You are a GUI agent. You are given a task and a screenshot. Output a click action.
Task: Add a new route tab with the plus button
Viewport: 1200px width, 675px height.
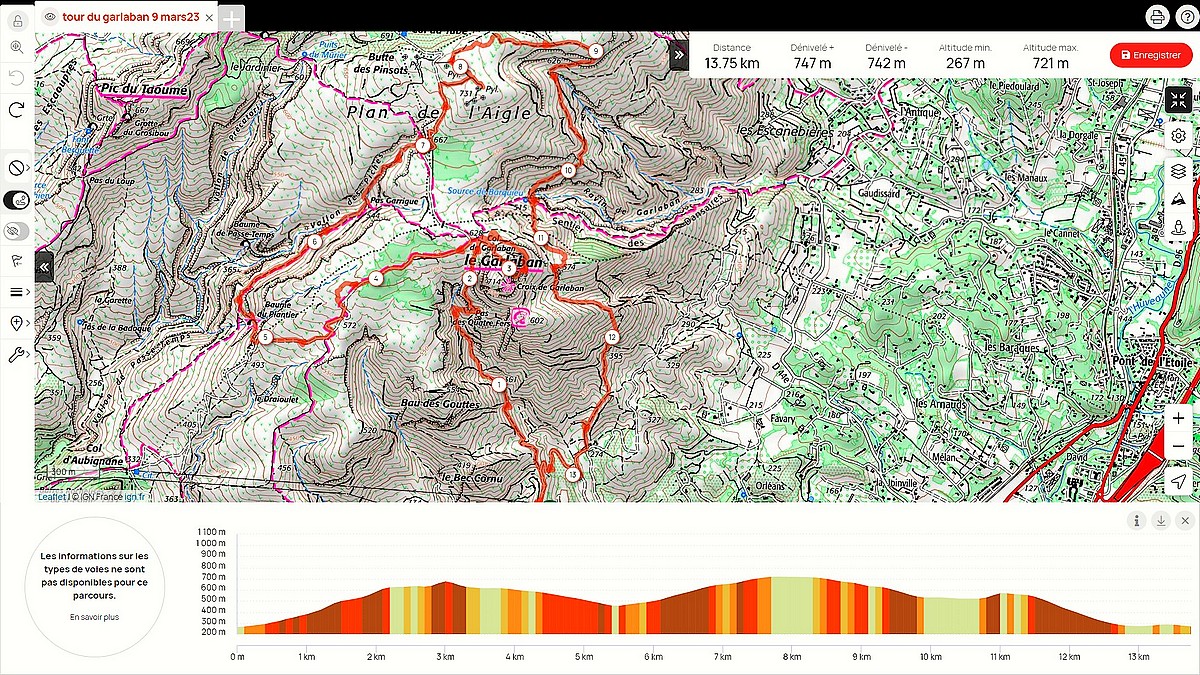[x=231, y=17]
